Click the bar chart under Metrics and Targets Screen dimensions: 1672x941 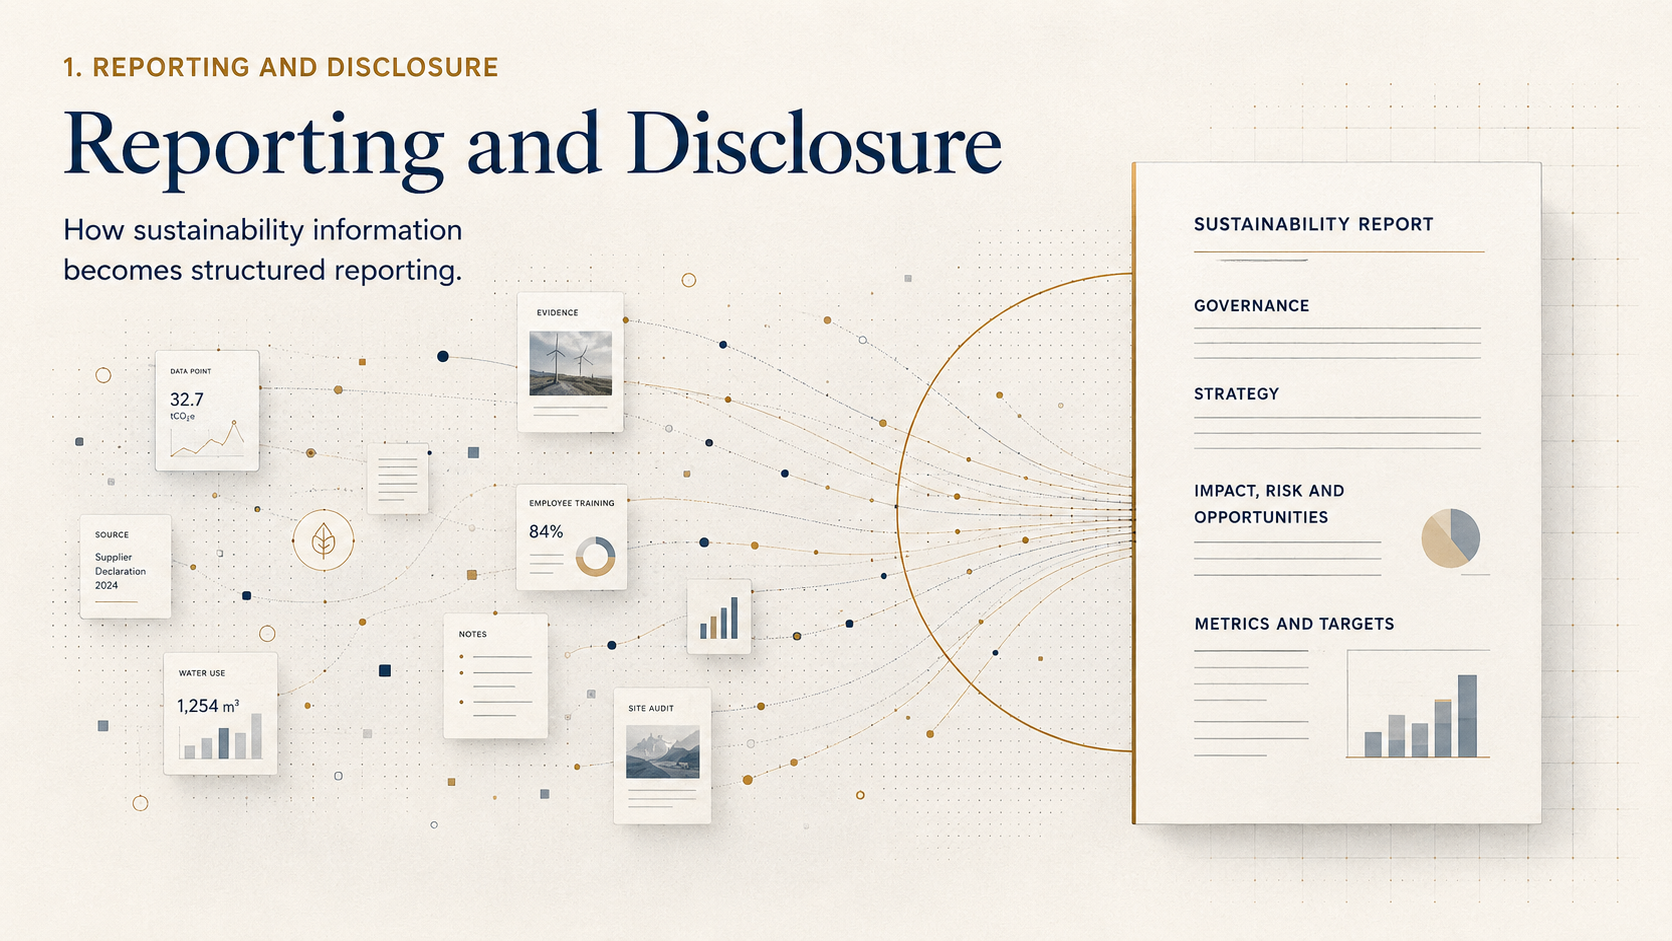pyautogui.click(x=1419, y=705)
